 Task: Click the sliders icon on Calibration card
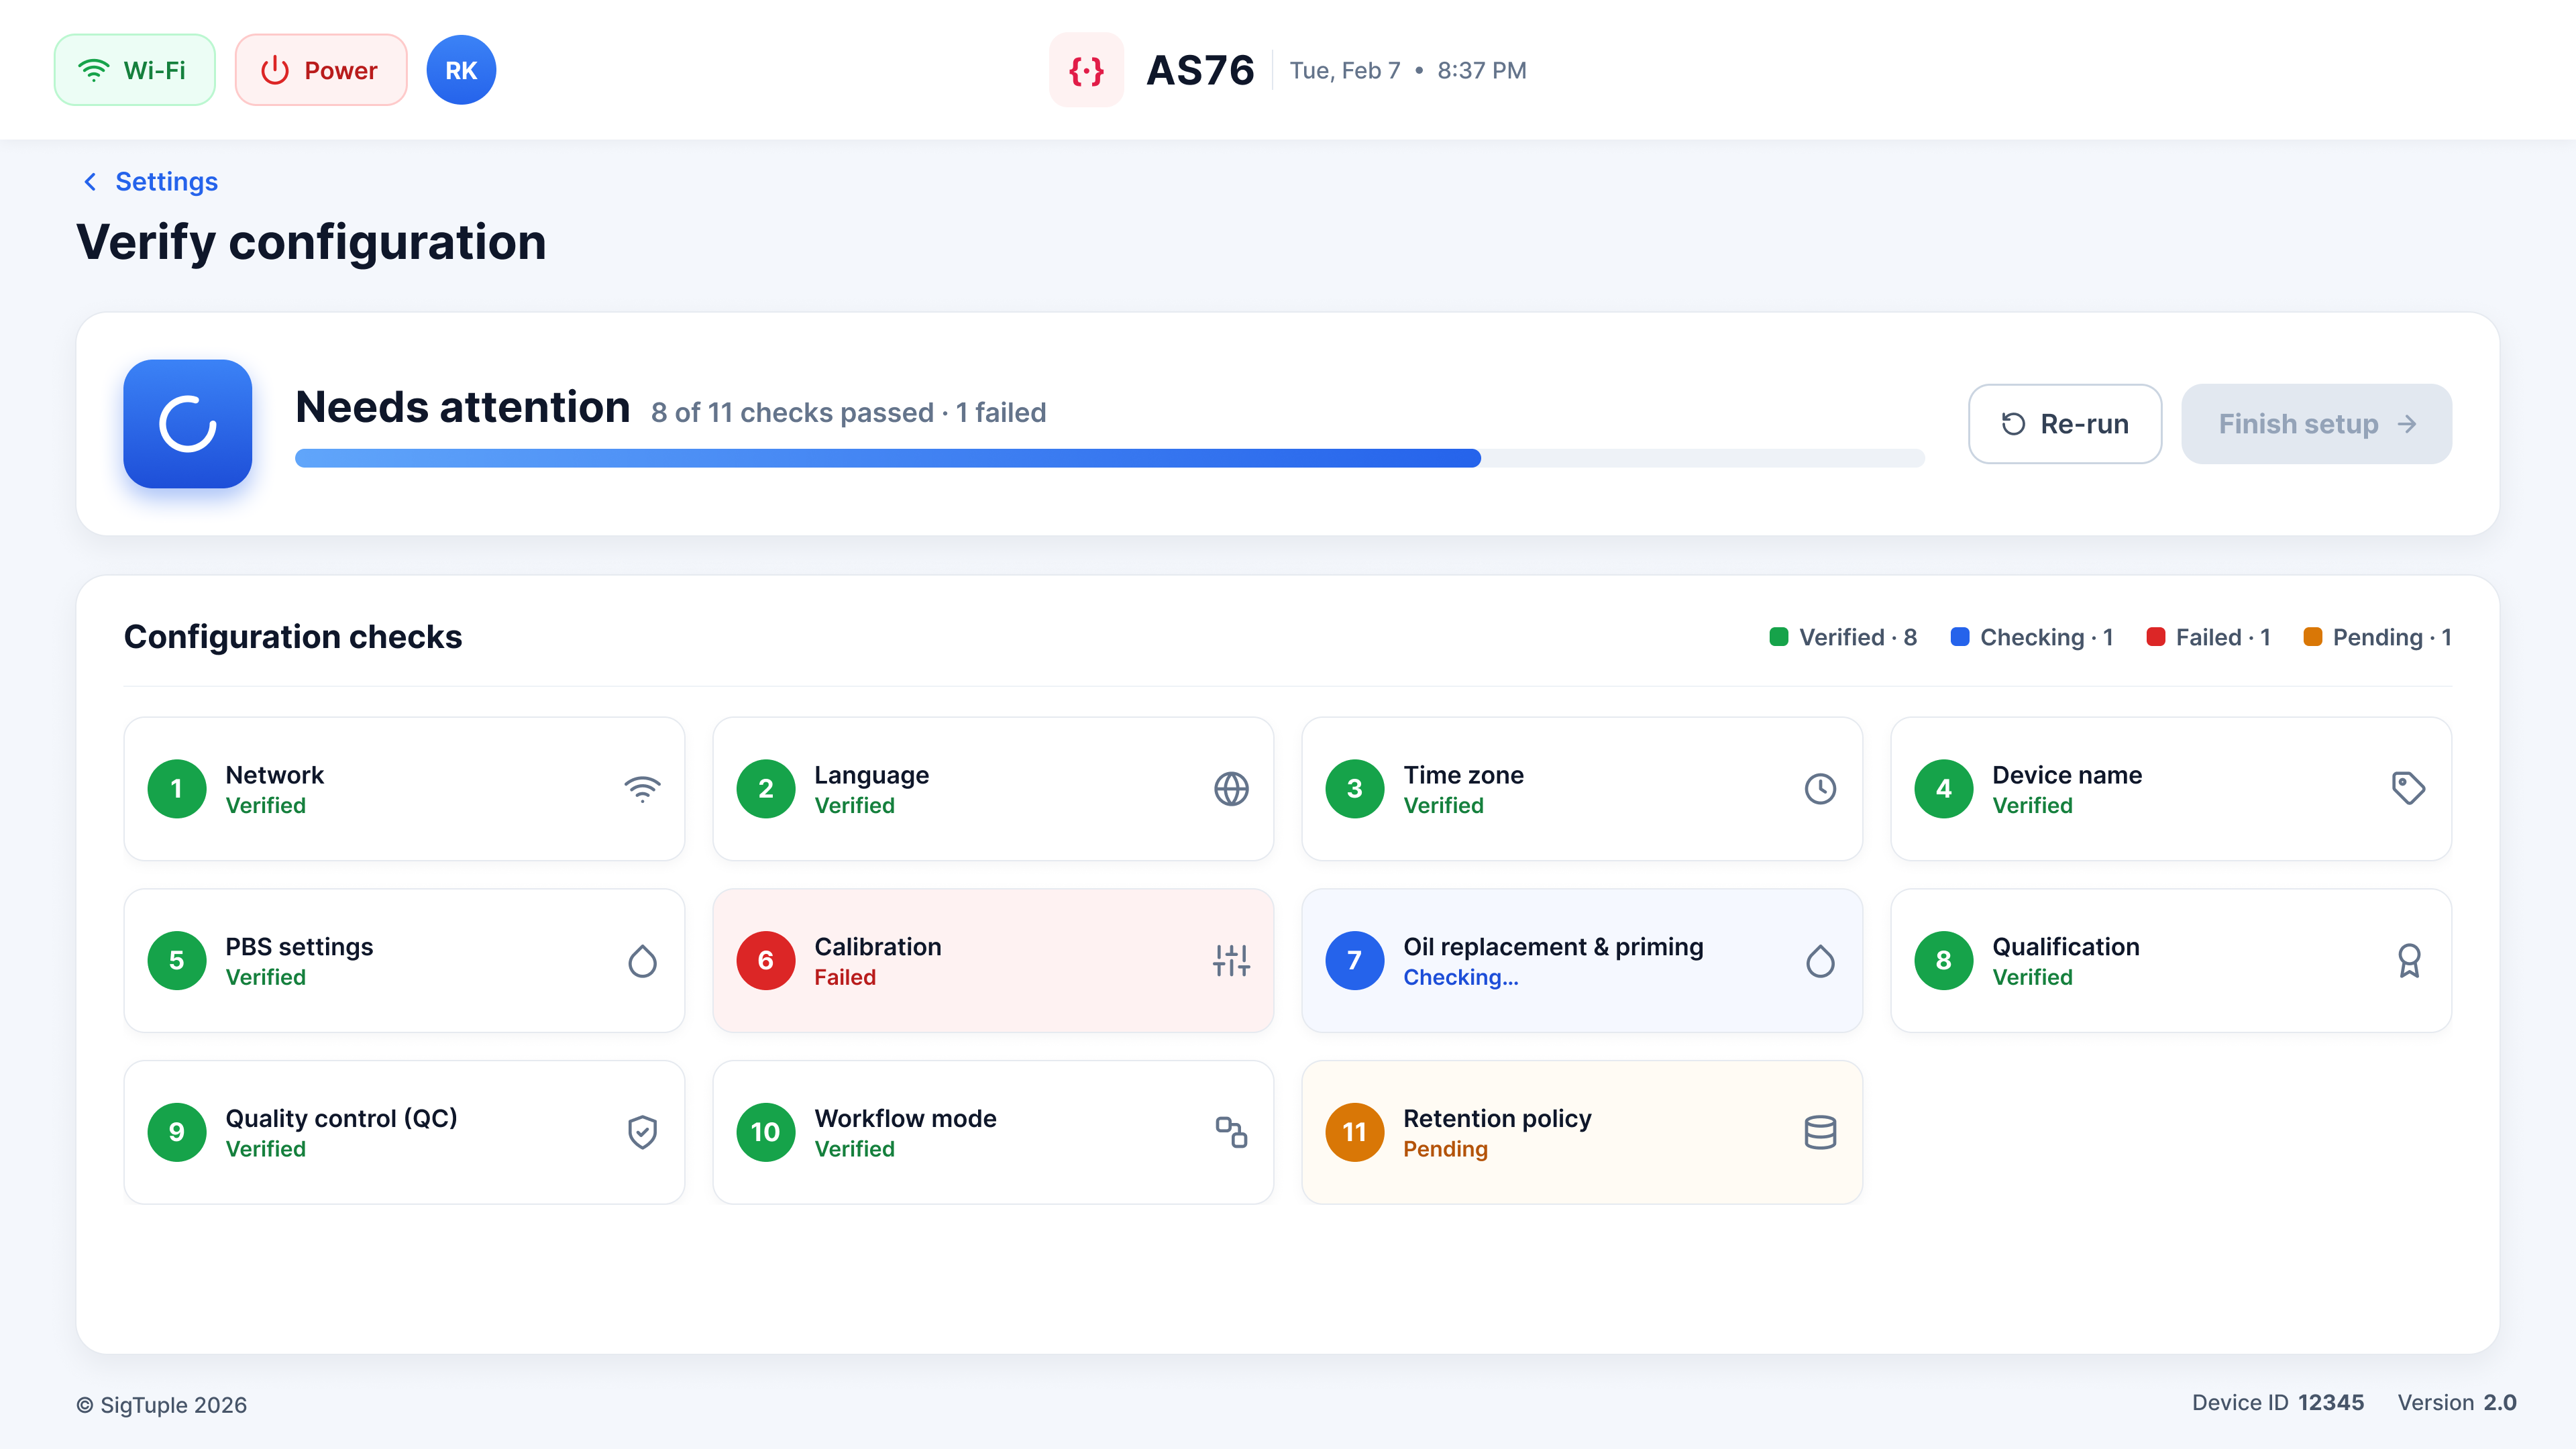(x=1231, y=961)
